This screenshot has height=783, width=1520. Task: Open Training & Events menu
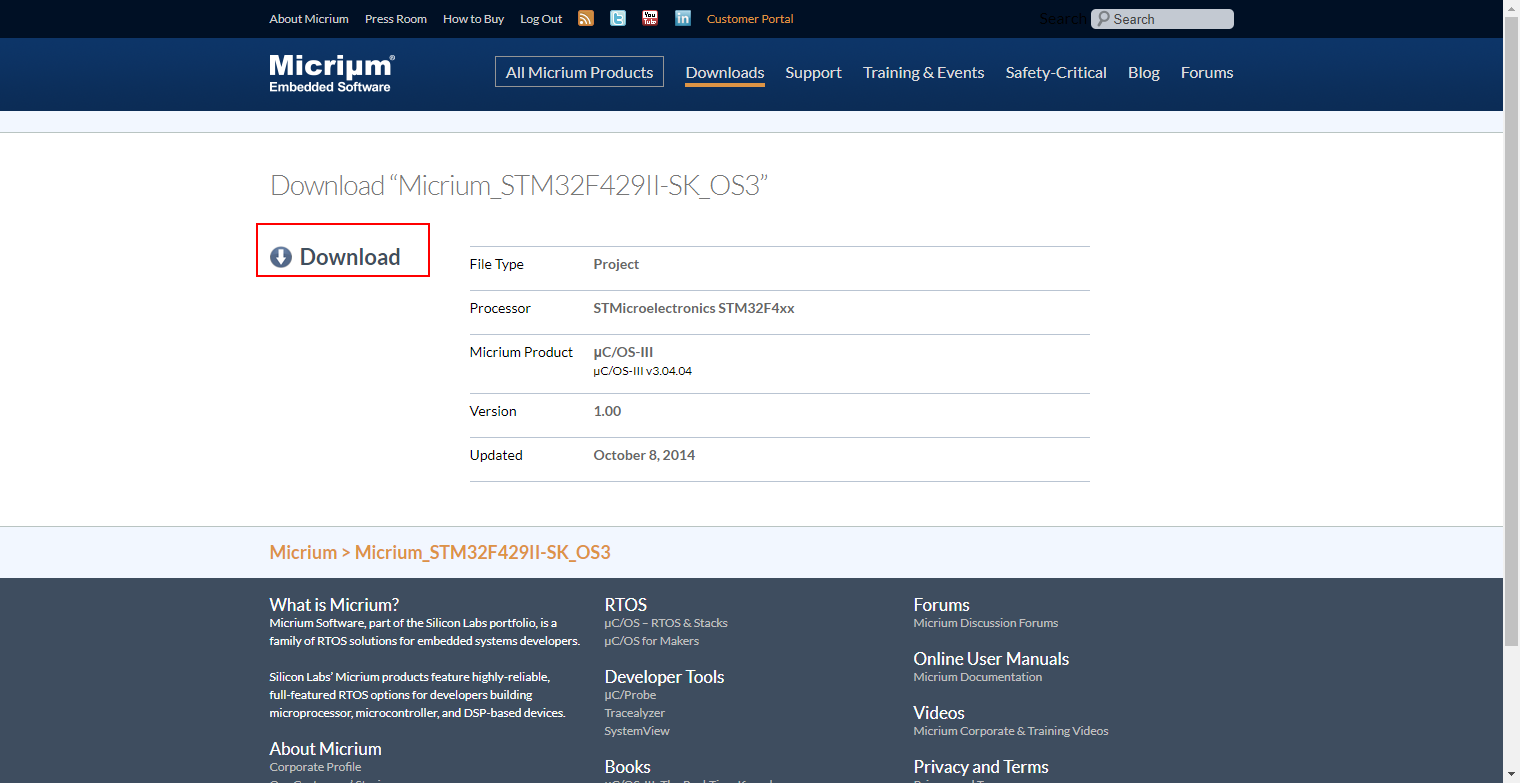click(924, 72)
